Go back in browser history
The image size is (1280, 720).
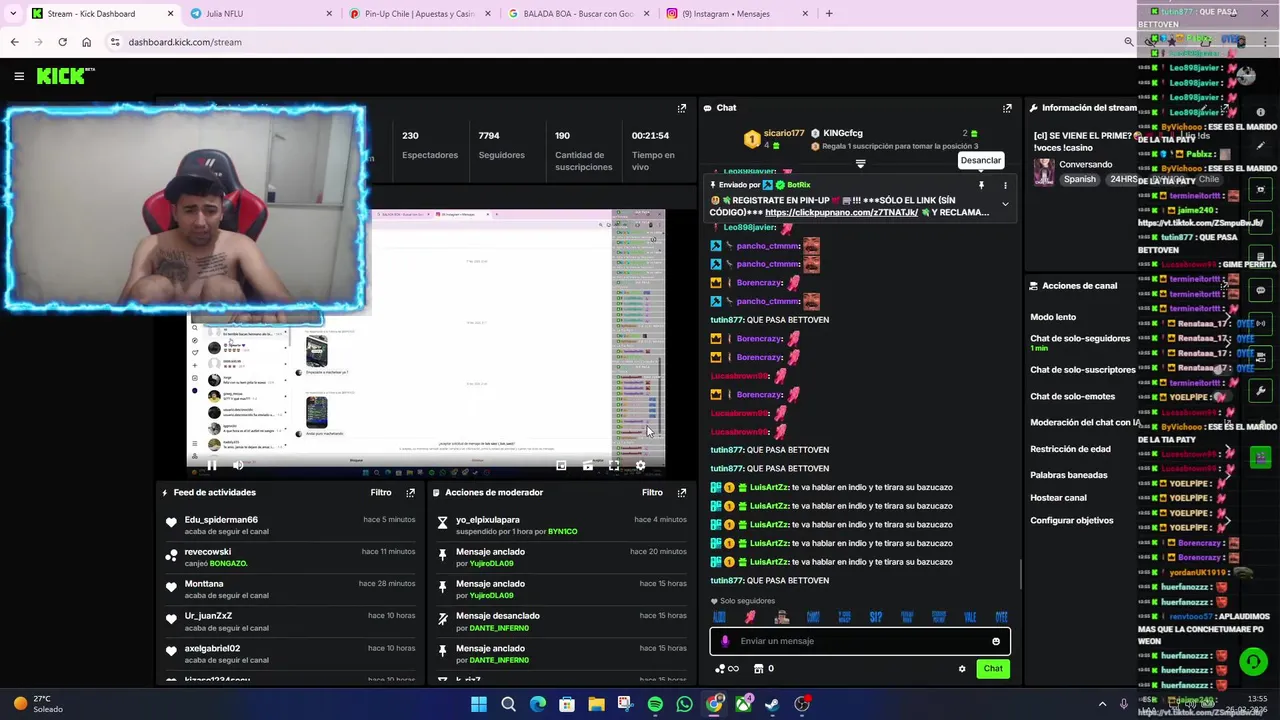click(x=14, y=42)
